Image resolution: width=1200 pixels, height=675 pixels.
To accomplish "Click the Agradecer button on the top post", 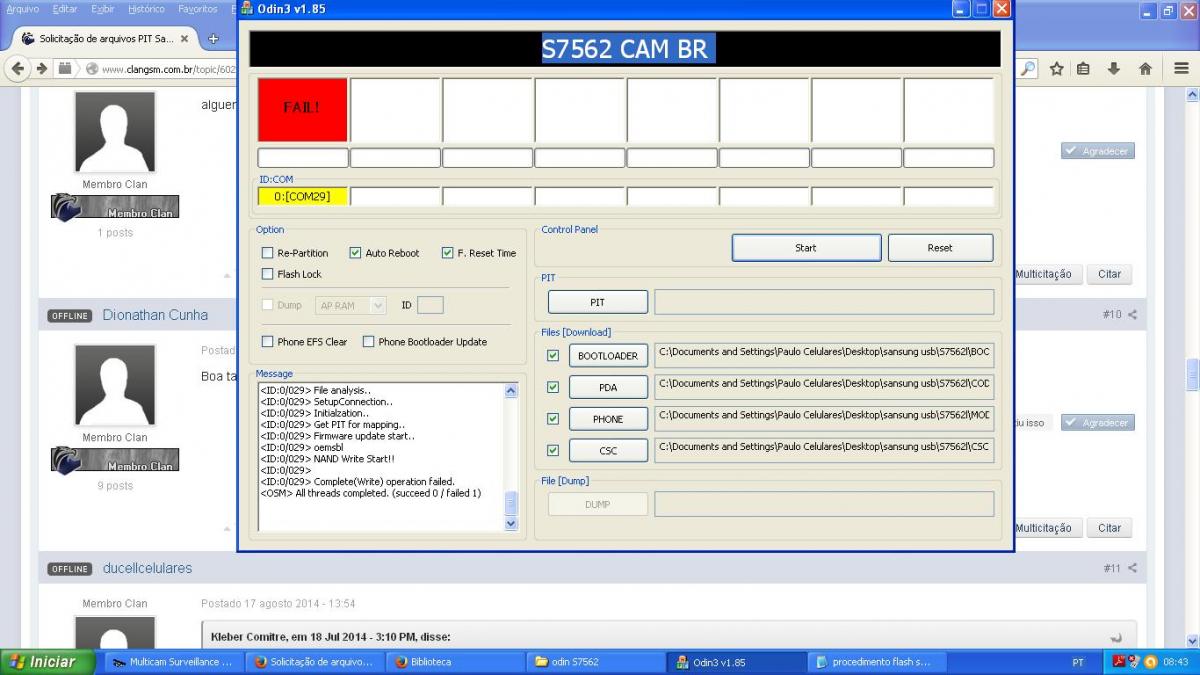I will click(1098, 151).
